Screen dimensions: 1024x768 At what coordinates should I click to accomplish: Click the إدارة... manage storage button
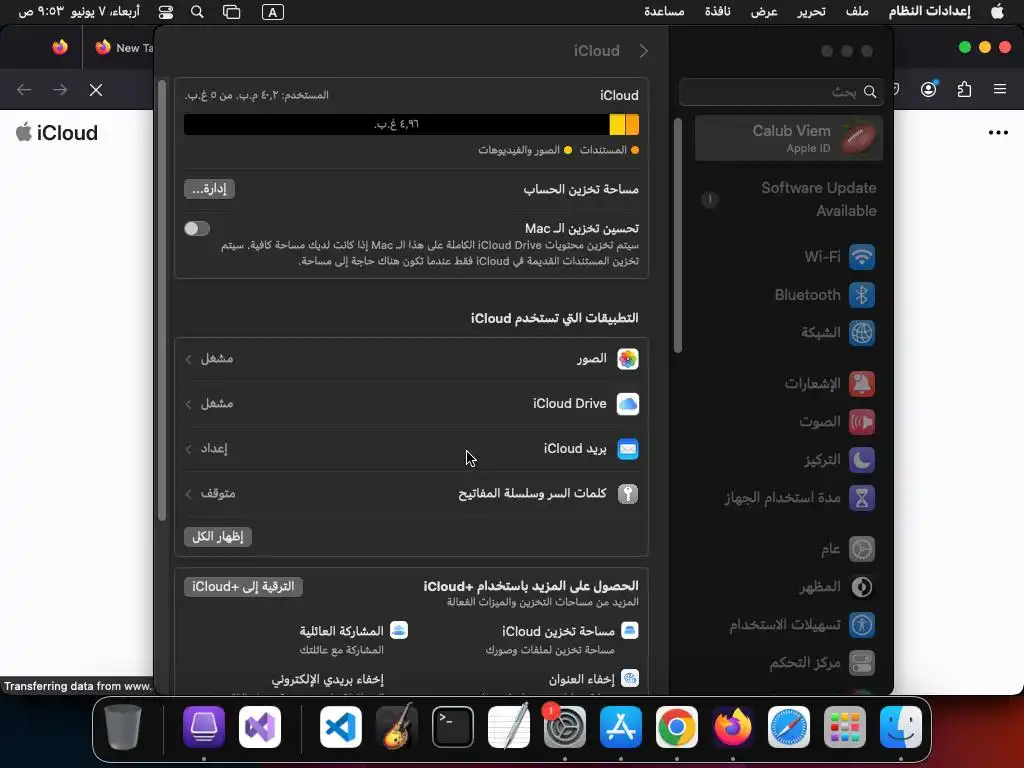coord(209,189)
